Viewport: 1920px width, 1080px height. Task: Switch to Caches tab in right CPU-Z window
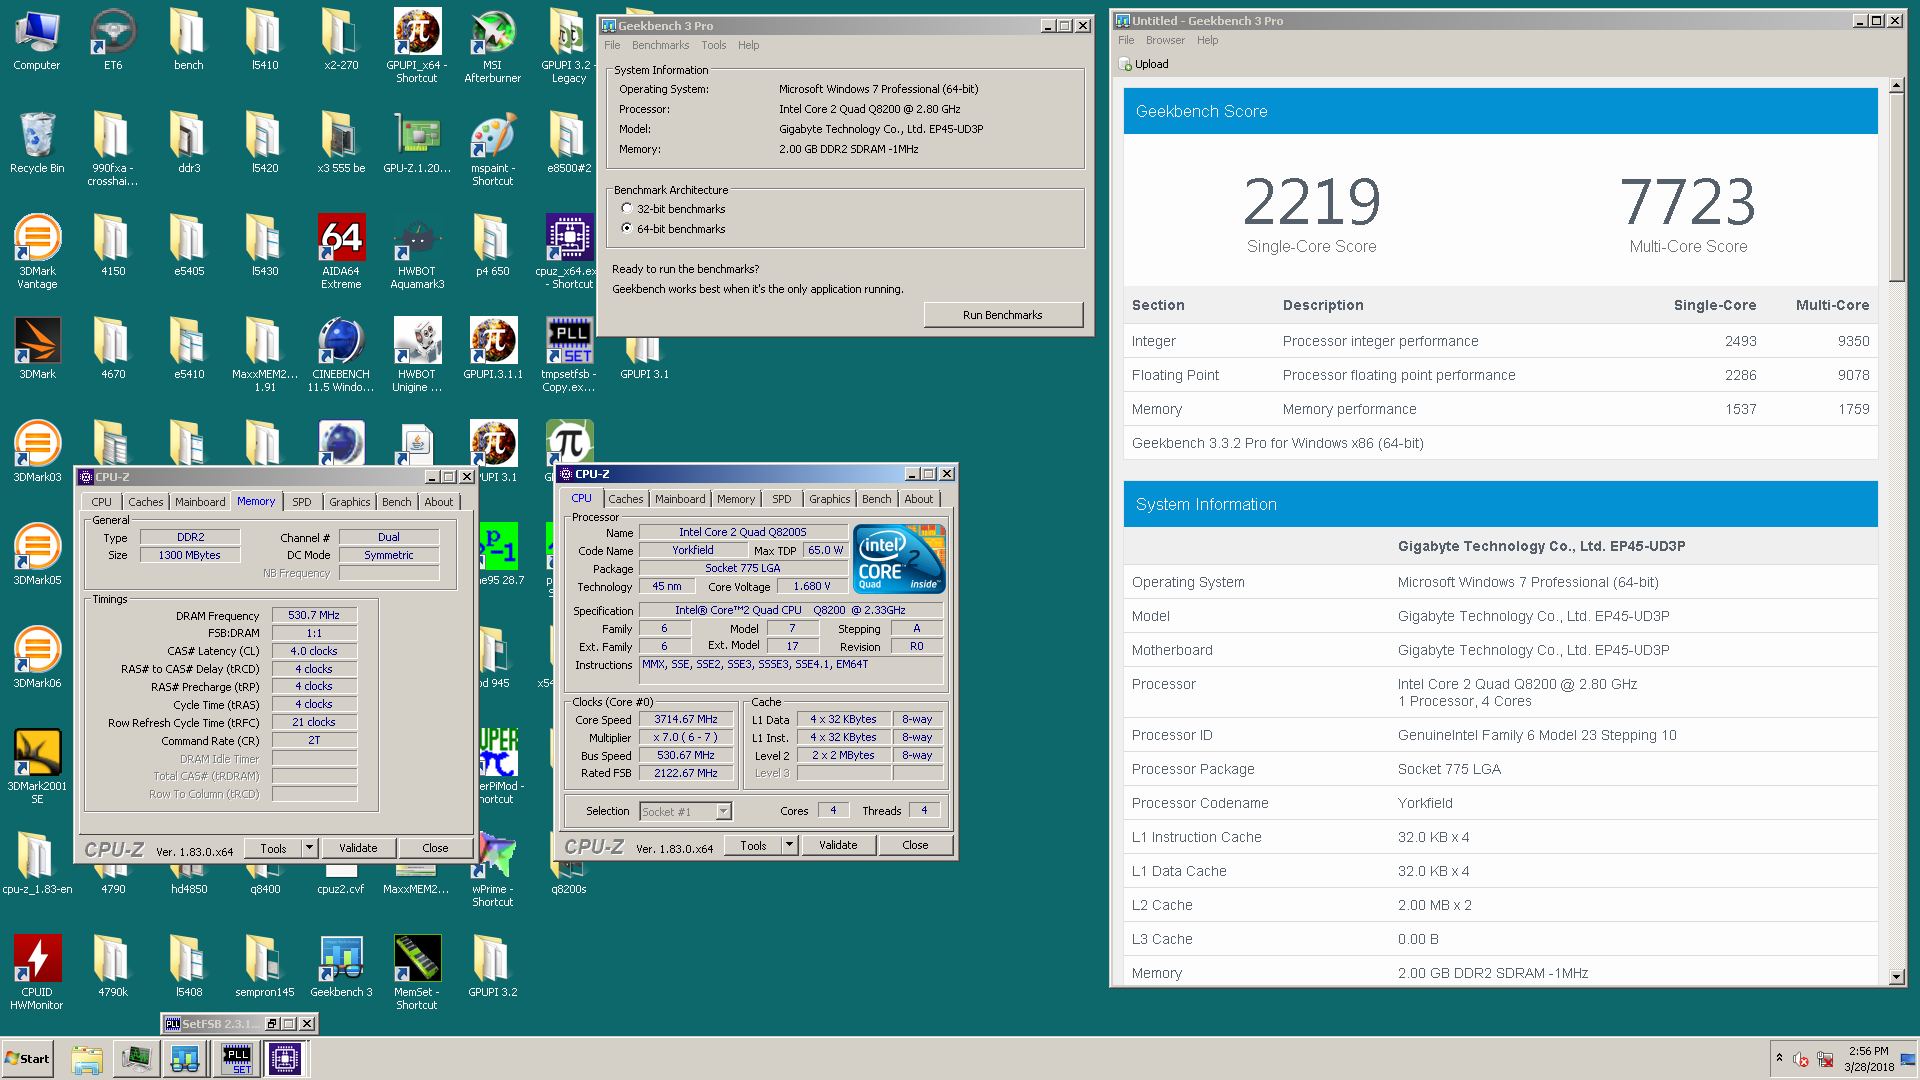[626, 499]
